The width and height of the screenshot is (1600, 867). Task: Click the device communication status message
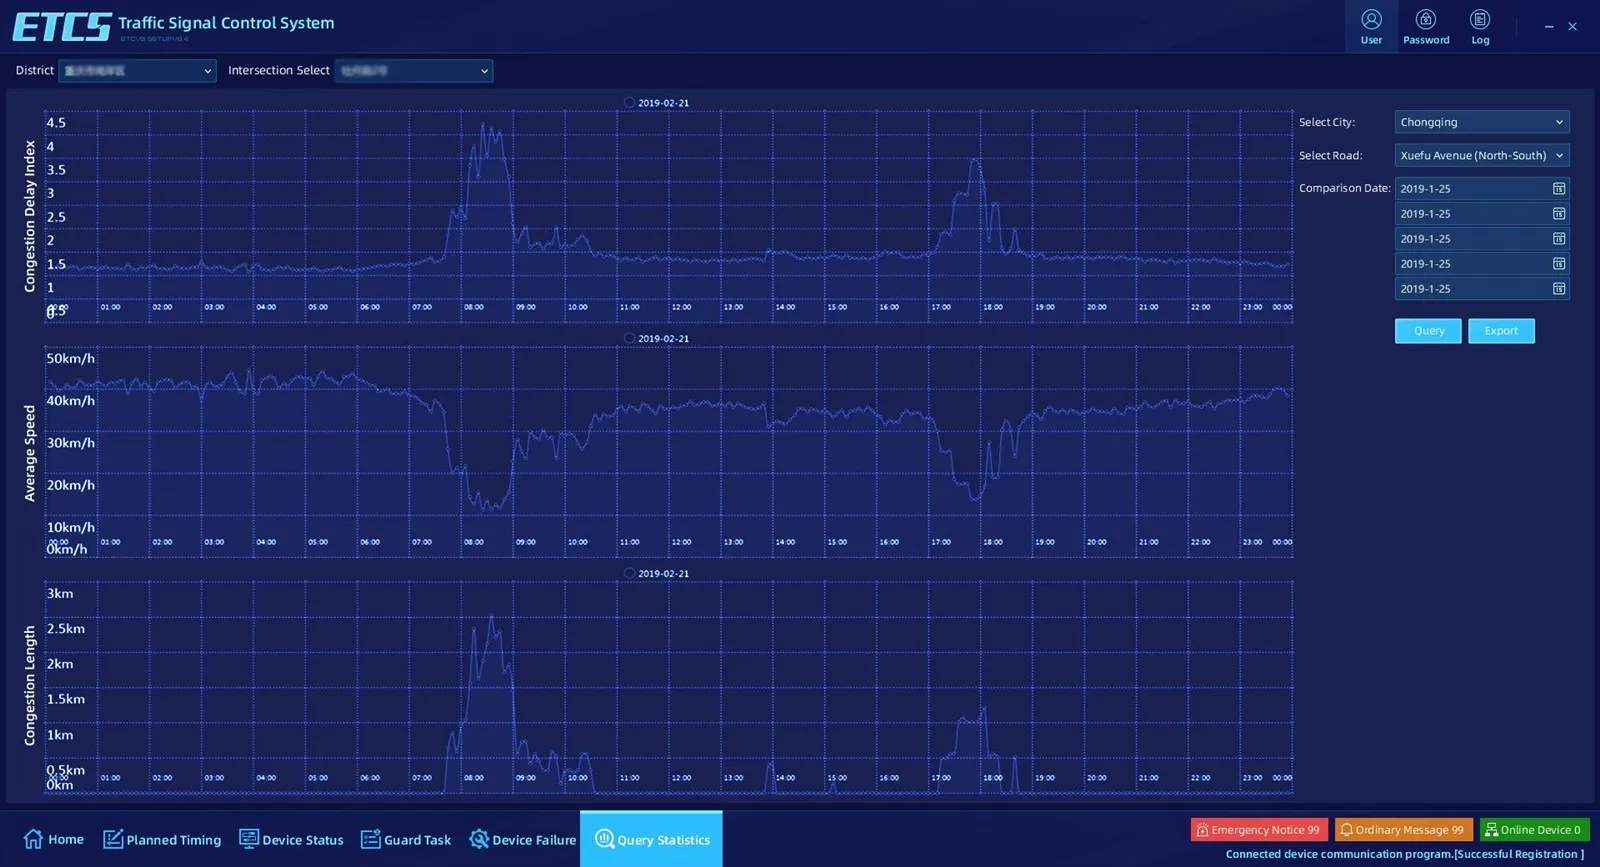[1405, 854]
